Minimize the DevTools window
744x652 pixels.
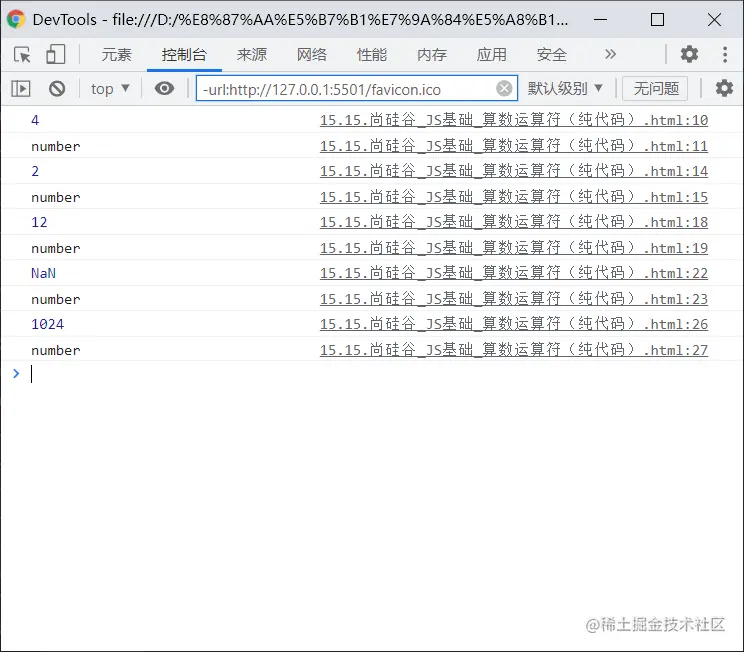(x=600, y=19)
